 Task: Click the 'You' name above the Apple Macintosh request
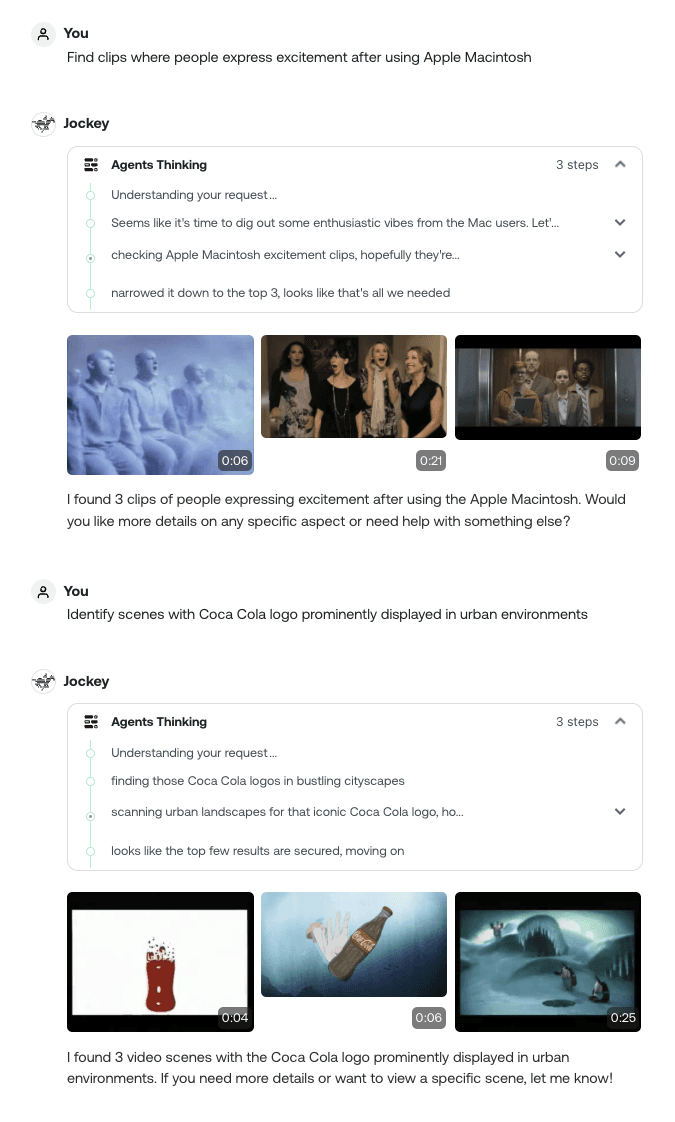pyautogui.click(x=76, y=34)
